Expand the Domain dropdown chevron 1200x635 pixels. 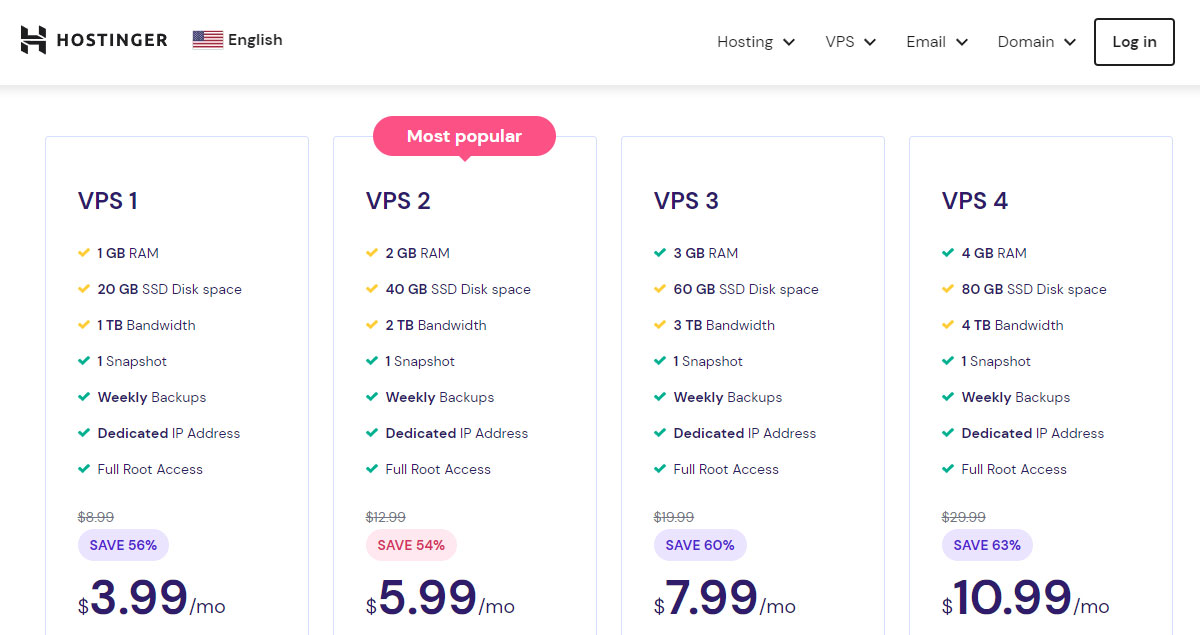point(1070,42)
